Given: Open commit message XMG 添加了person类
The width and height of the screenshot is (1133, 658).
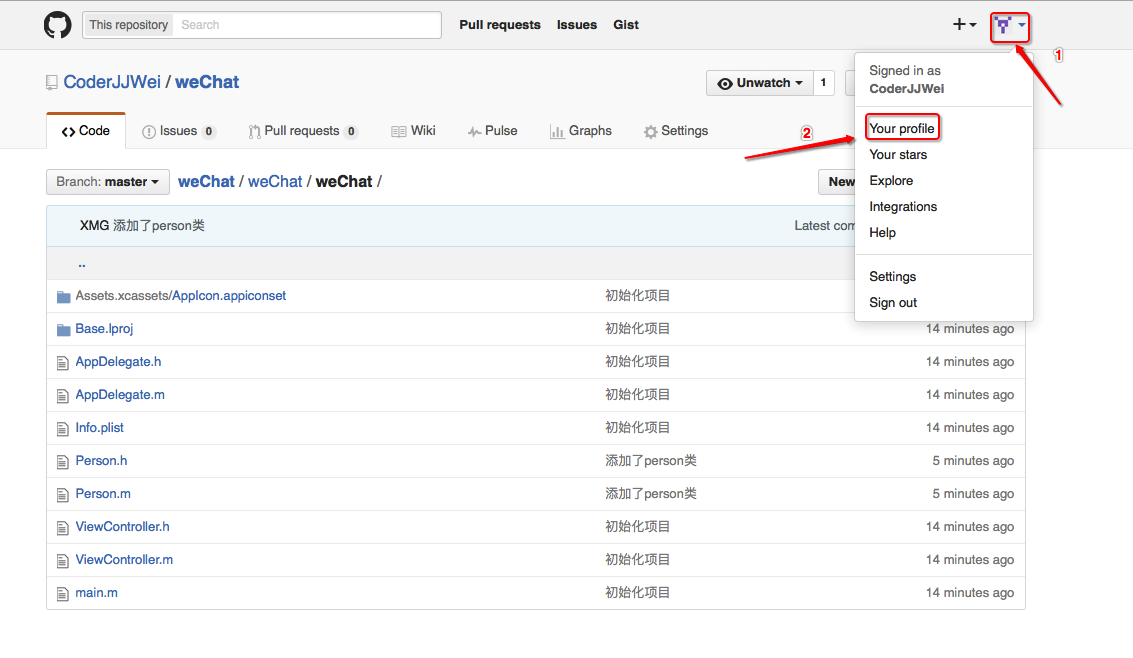Looking at the screenshot, I should pyautogui.click(x=142, y=225).
